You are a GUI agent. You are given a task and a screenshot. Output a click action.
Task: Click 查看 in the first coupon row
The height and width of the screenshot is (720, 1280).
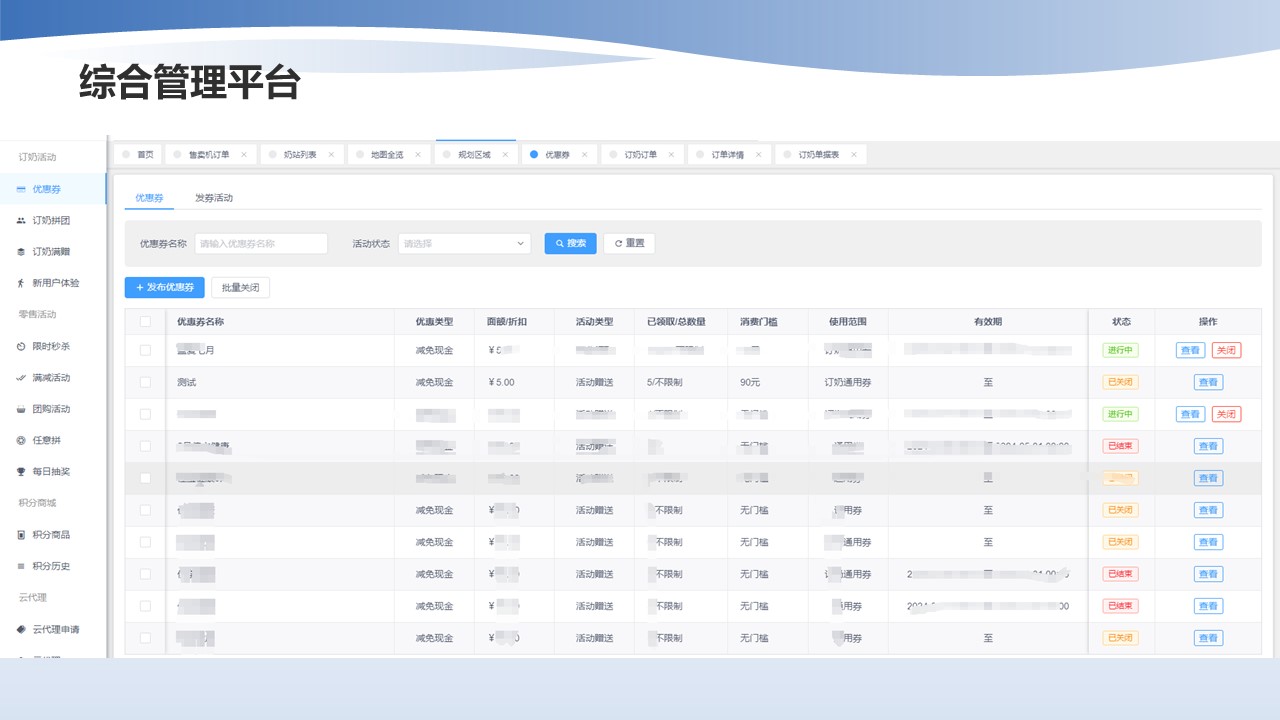tap(1190, 350)
